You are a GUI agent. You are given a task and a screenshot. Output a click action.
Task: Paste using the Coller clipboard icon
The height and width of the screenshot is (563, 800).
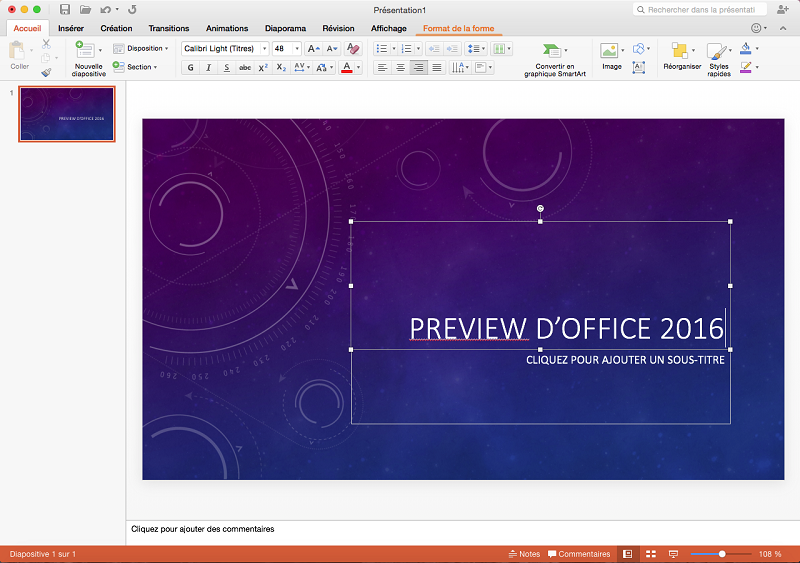(18, 51)
